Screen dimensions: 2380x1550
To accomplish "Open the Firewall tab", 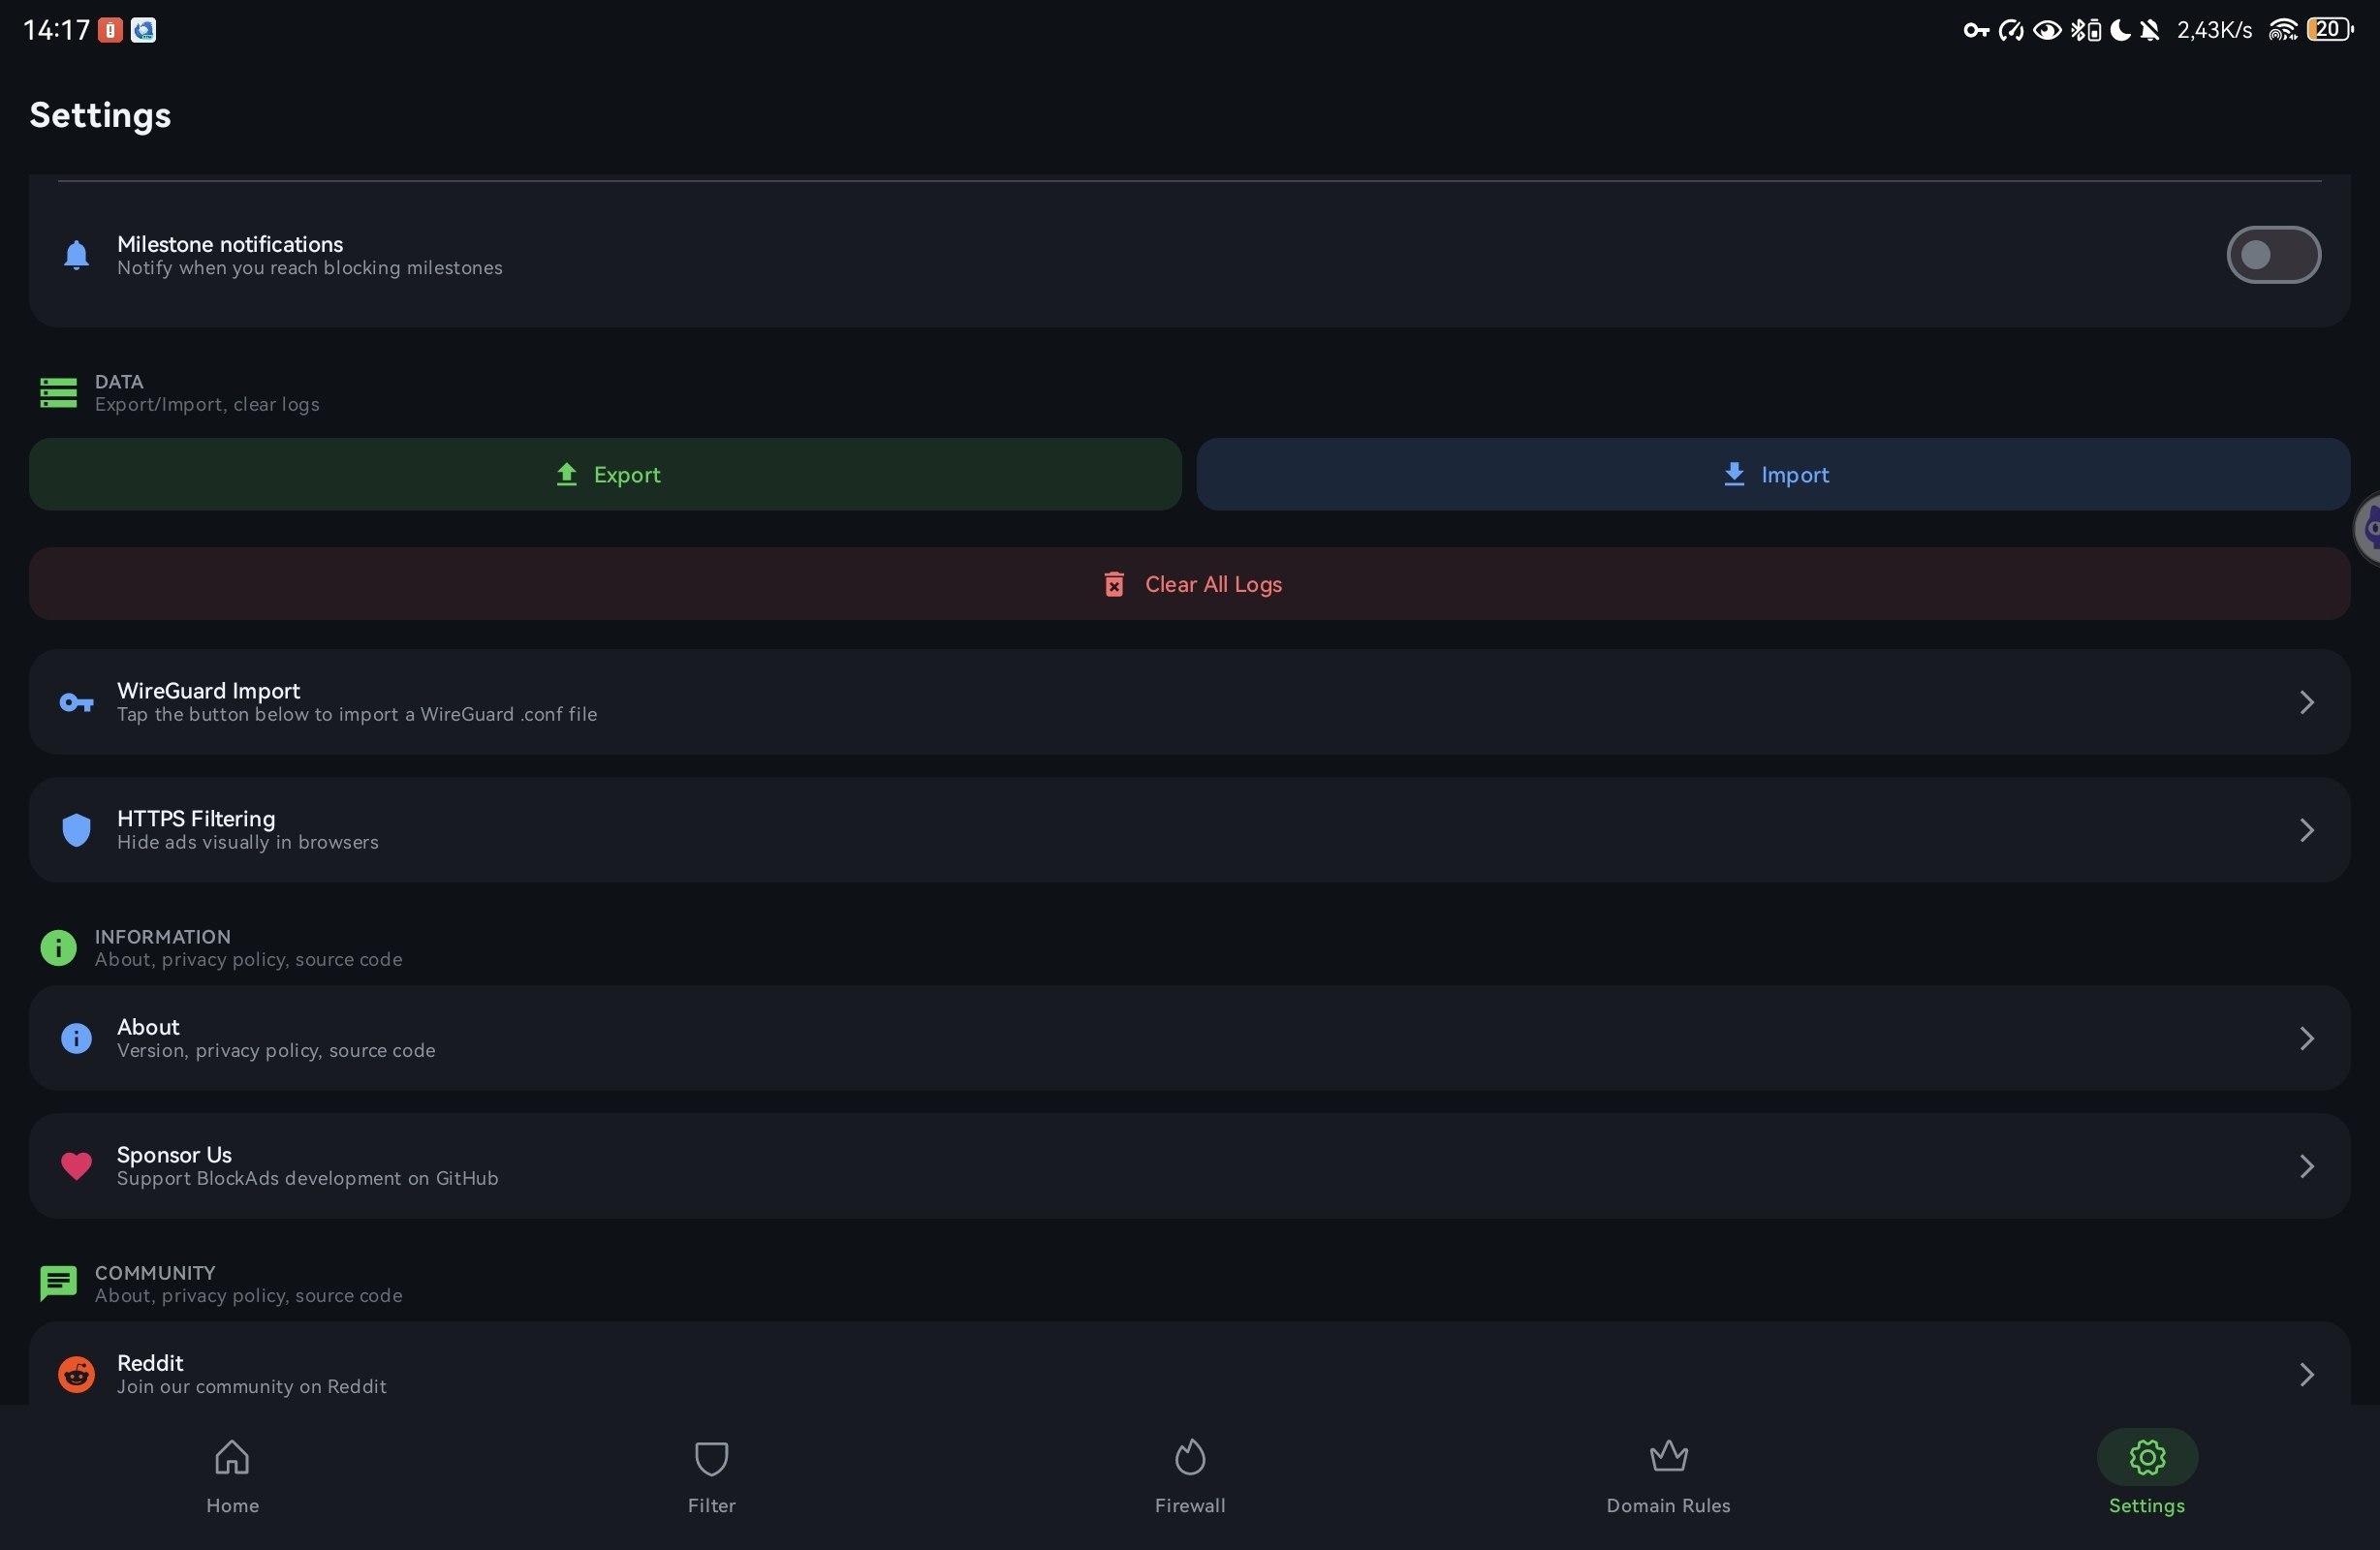I will pyautogui.click(x=1189, y=1476).
